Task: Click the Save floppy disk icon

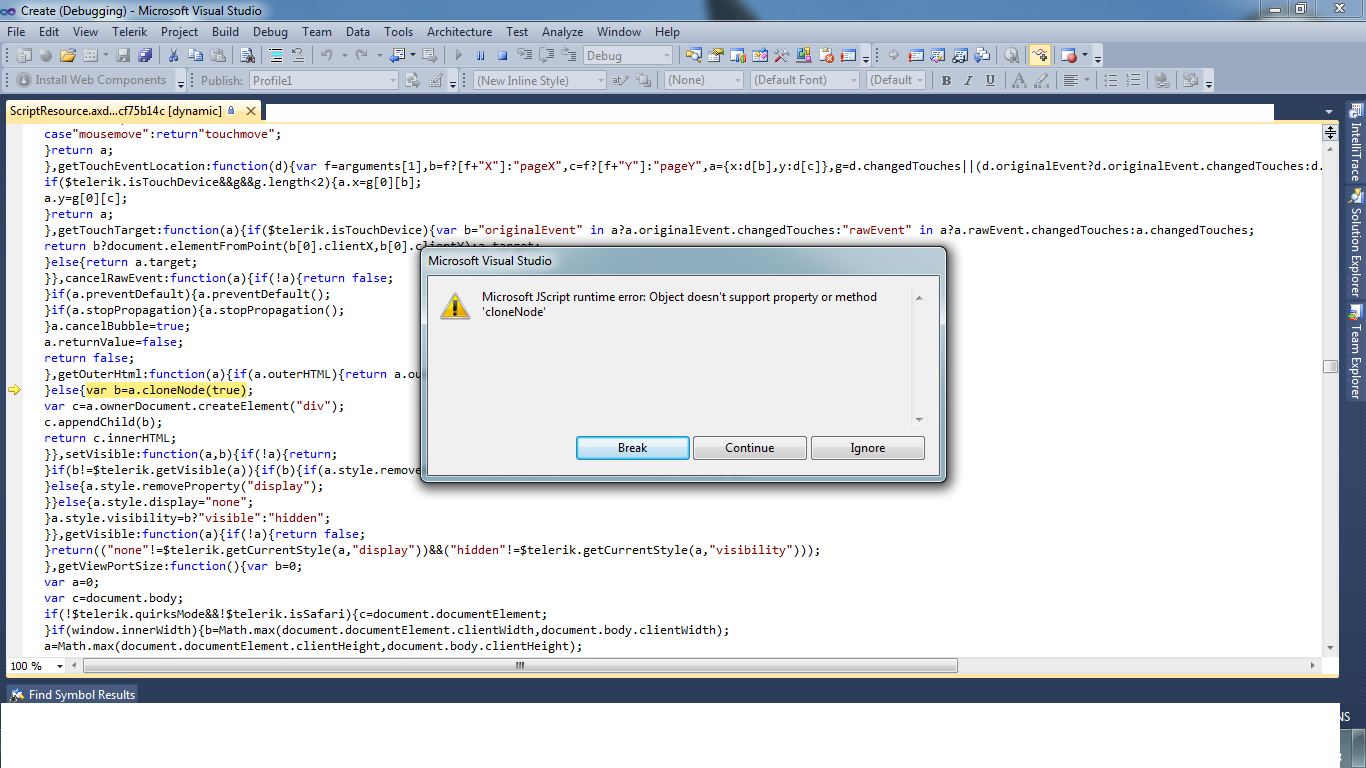Action: (x=124, y=56)
